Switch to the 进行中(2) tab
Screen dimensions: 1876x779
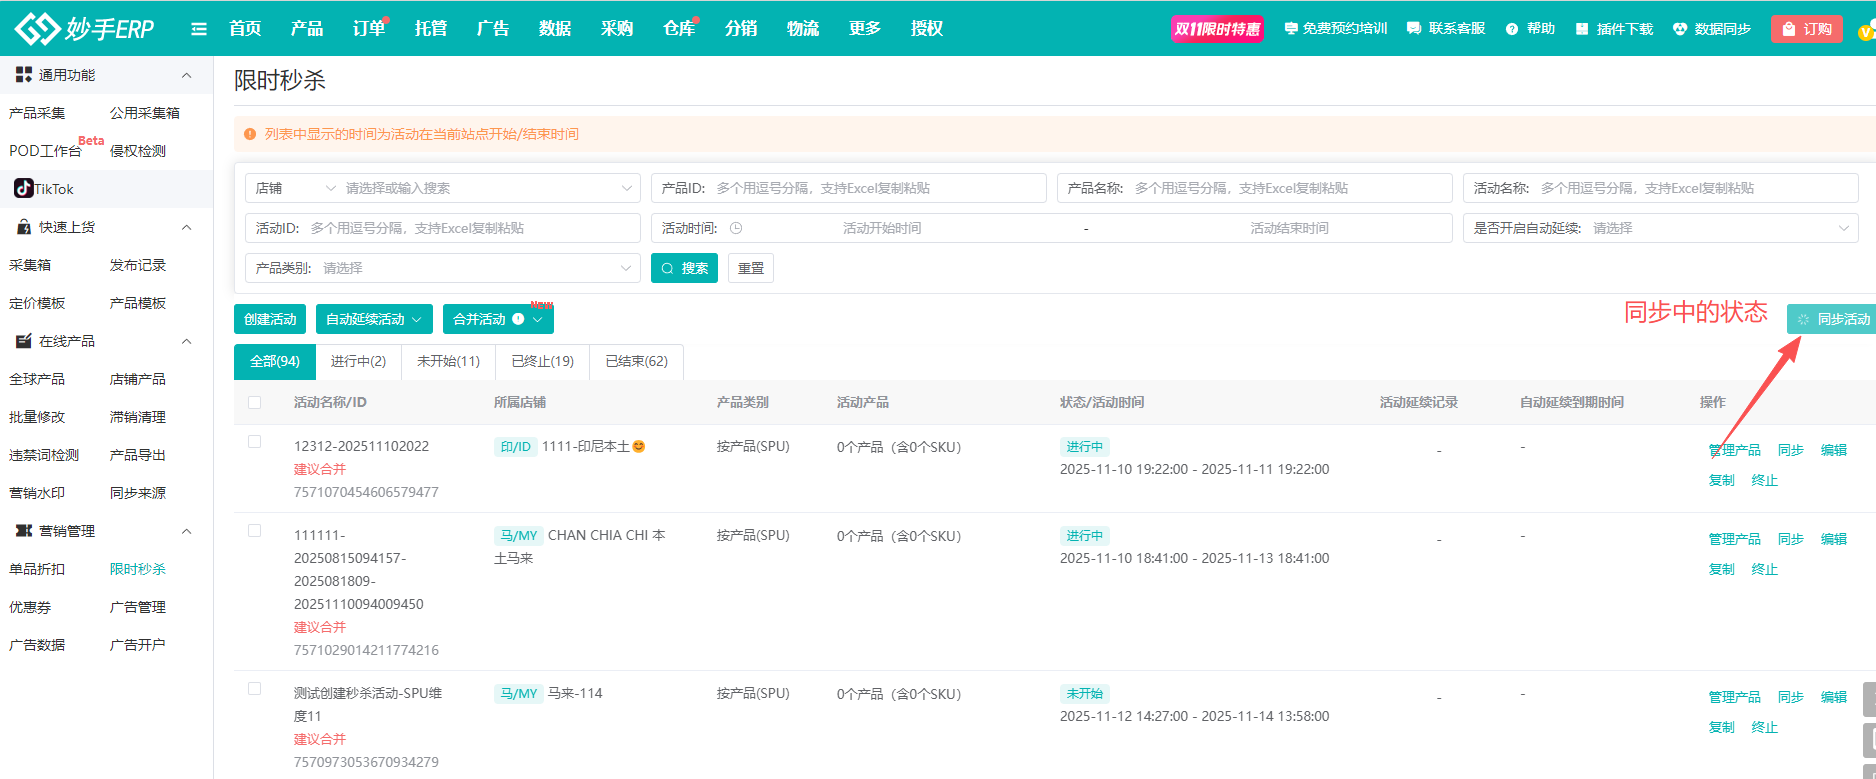[x=358, y=361]
